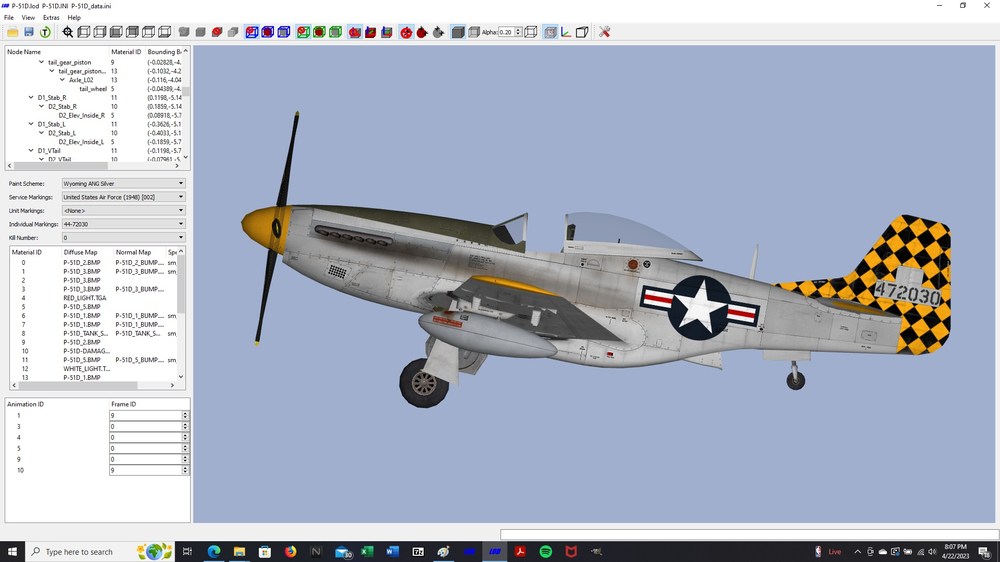Click the Windows Start button

click(x=12, y=552)
